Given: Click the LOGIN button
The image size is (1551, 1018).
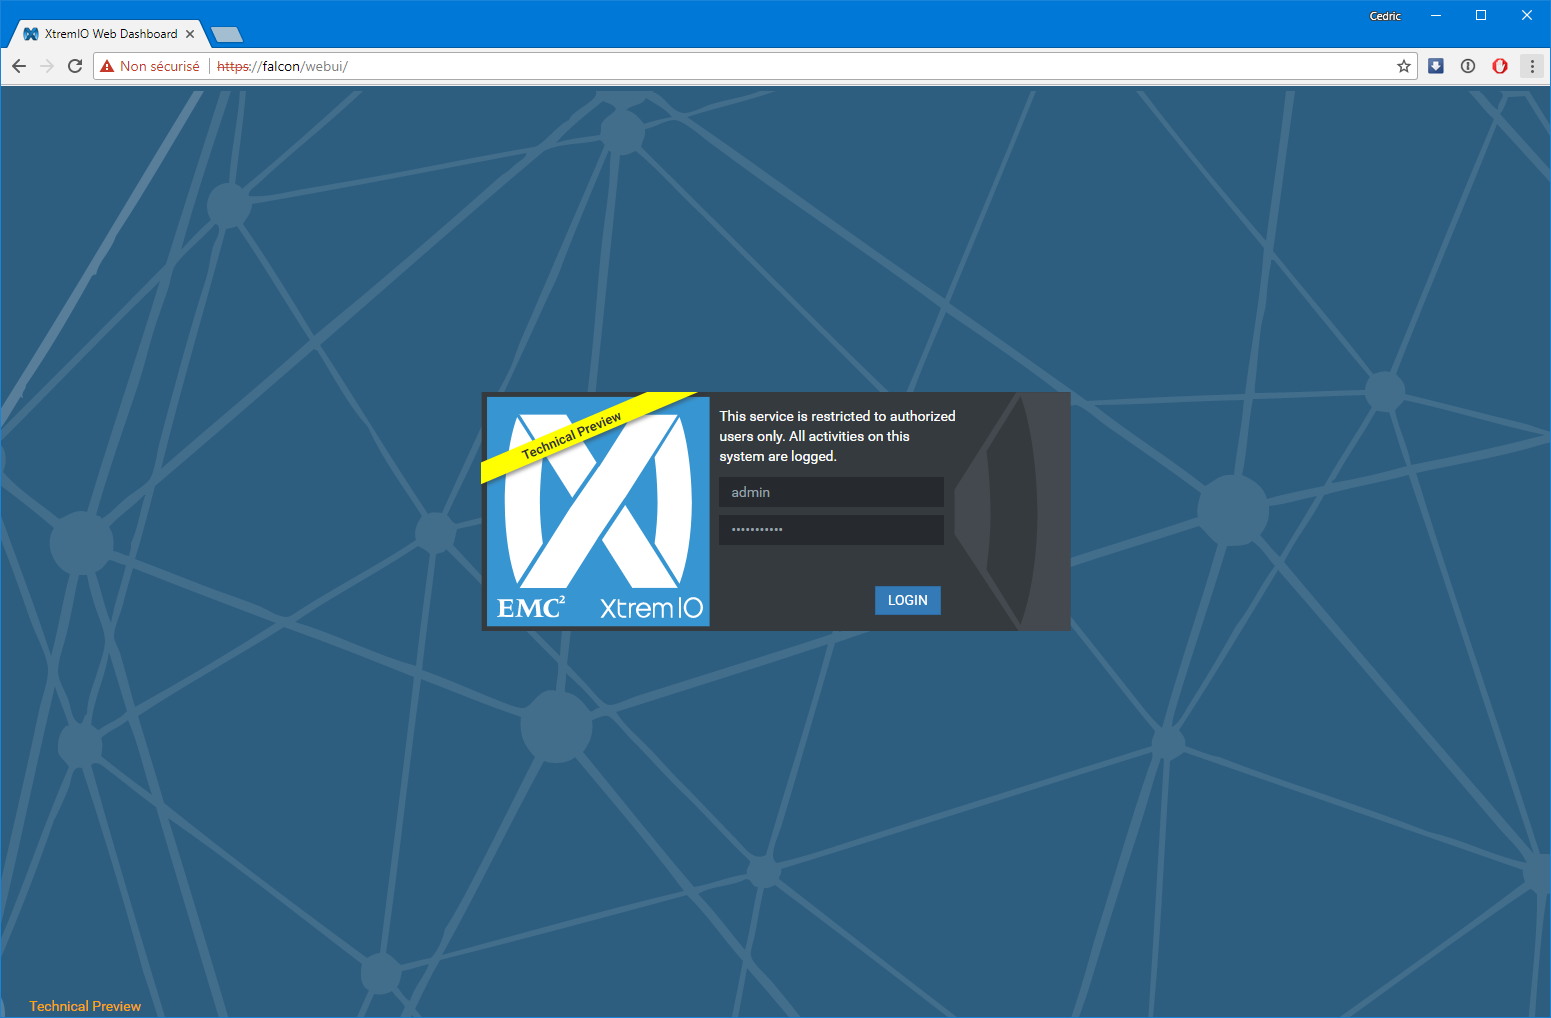Looking at the screenshot, I should pos(907,600).
